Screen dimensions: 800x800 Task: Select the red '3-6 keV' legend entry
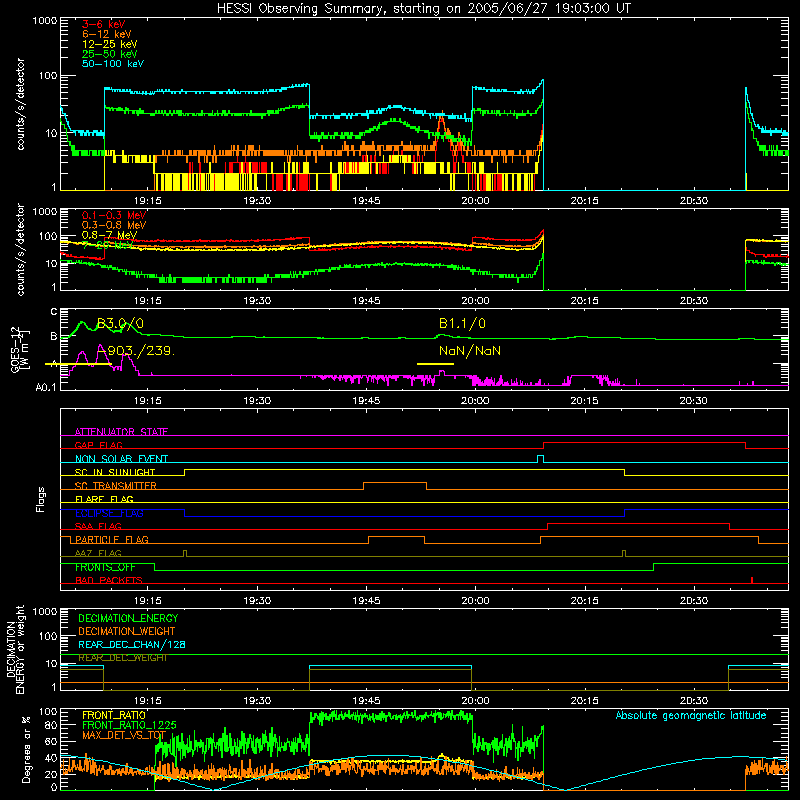tap(104, 24)
